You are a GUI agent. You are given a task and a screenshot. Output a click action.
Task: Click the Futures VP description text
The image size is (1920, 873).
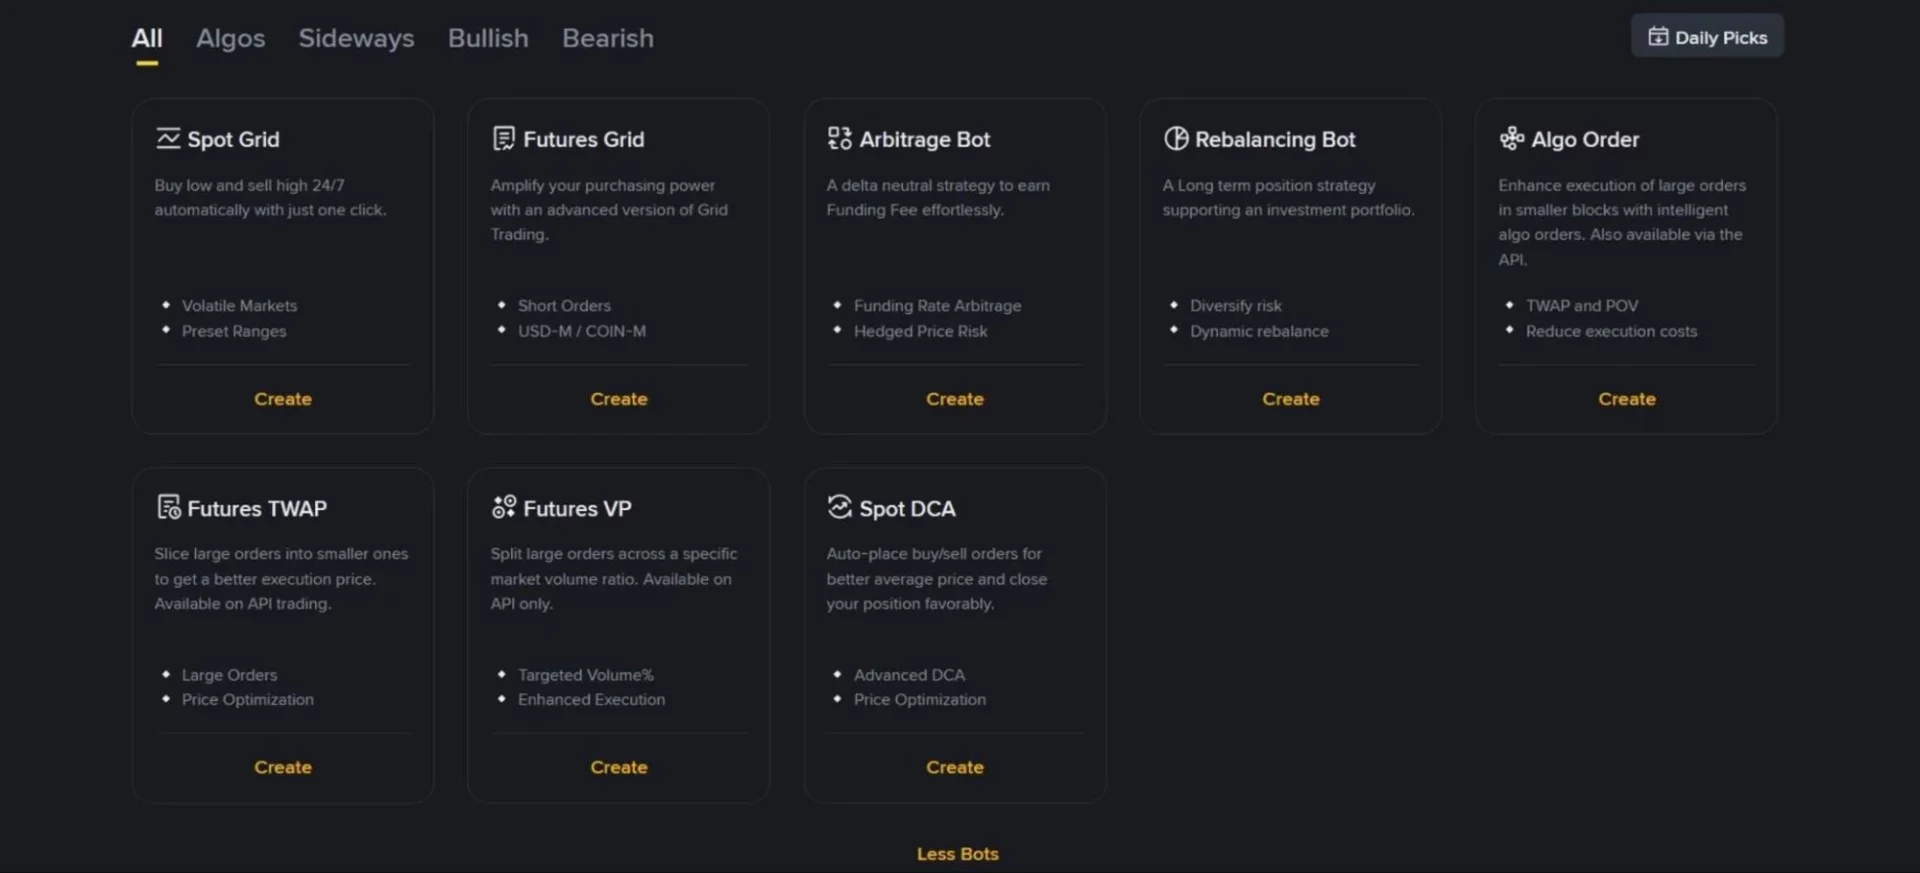click(x=614, y=578)
